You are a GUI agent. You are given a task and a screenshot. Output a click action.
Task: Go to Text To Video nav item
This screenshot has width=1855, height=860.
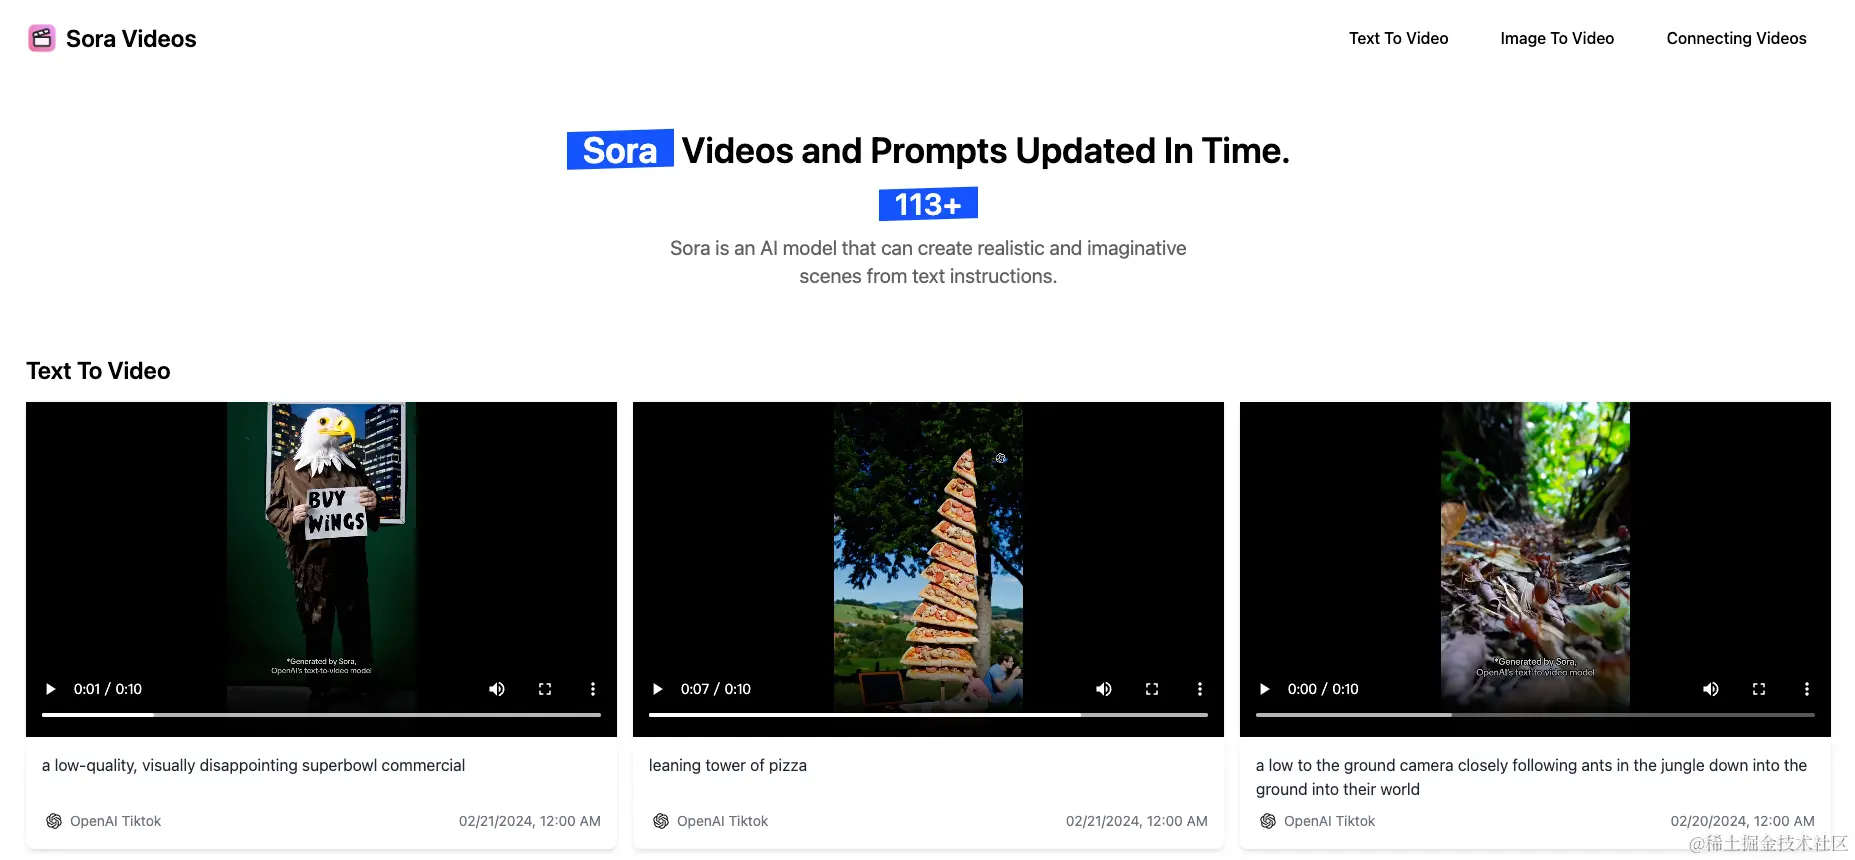(x=1398, y=38)
